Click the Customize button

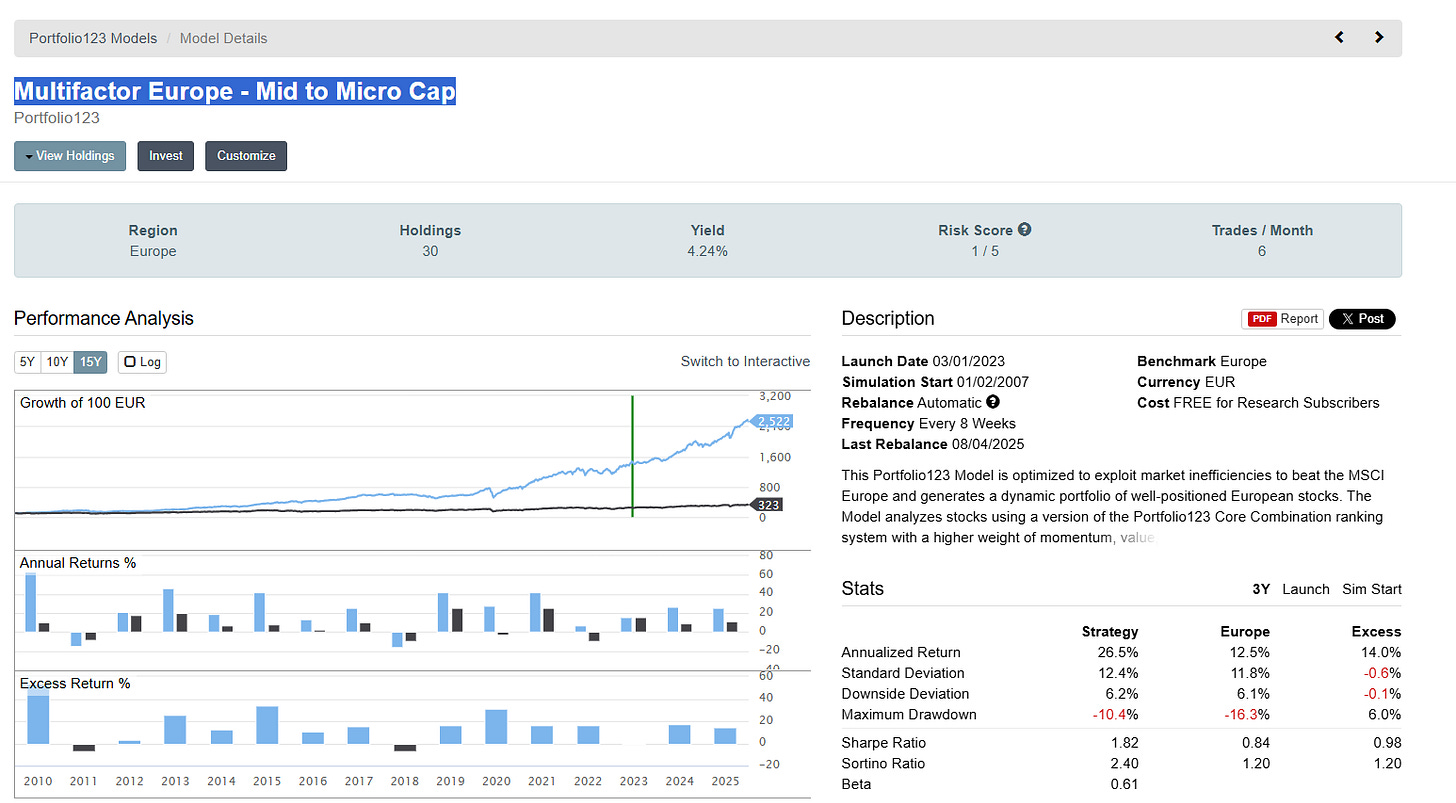pyautogui.click(x=246, y=156)
